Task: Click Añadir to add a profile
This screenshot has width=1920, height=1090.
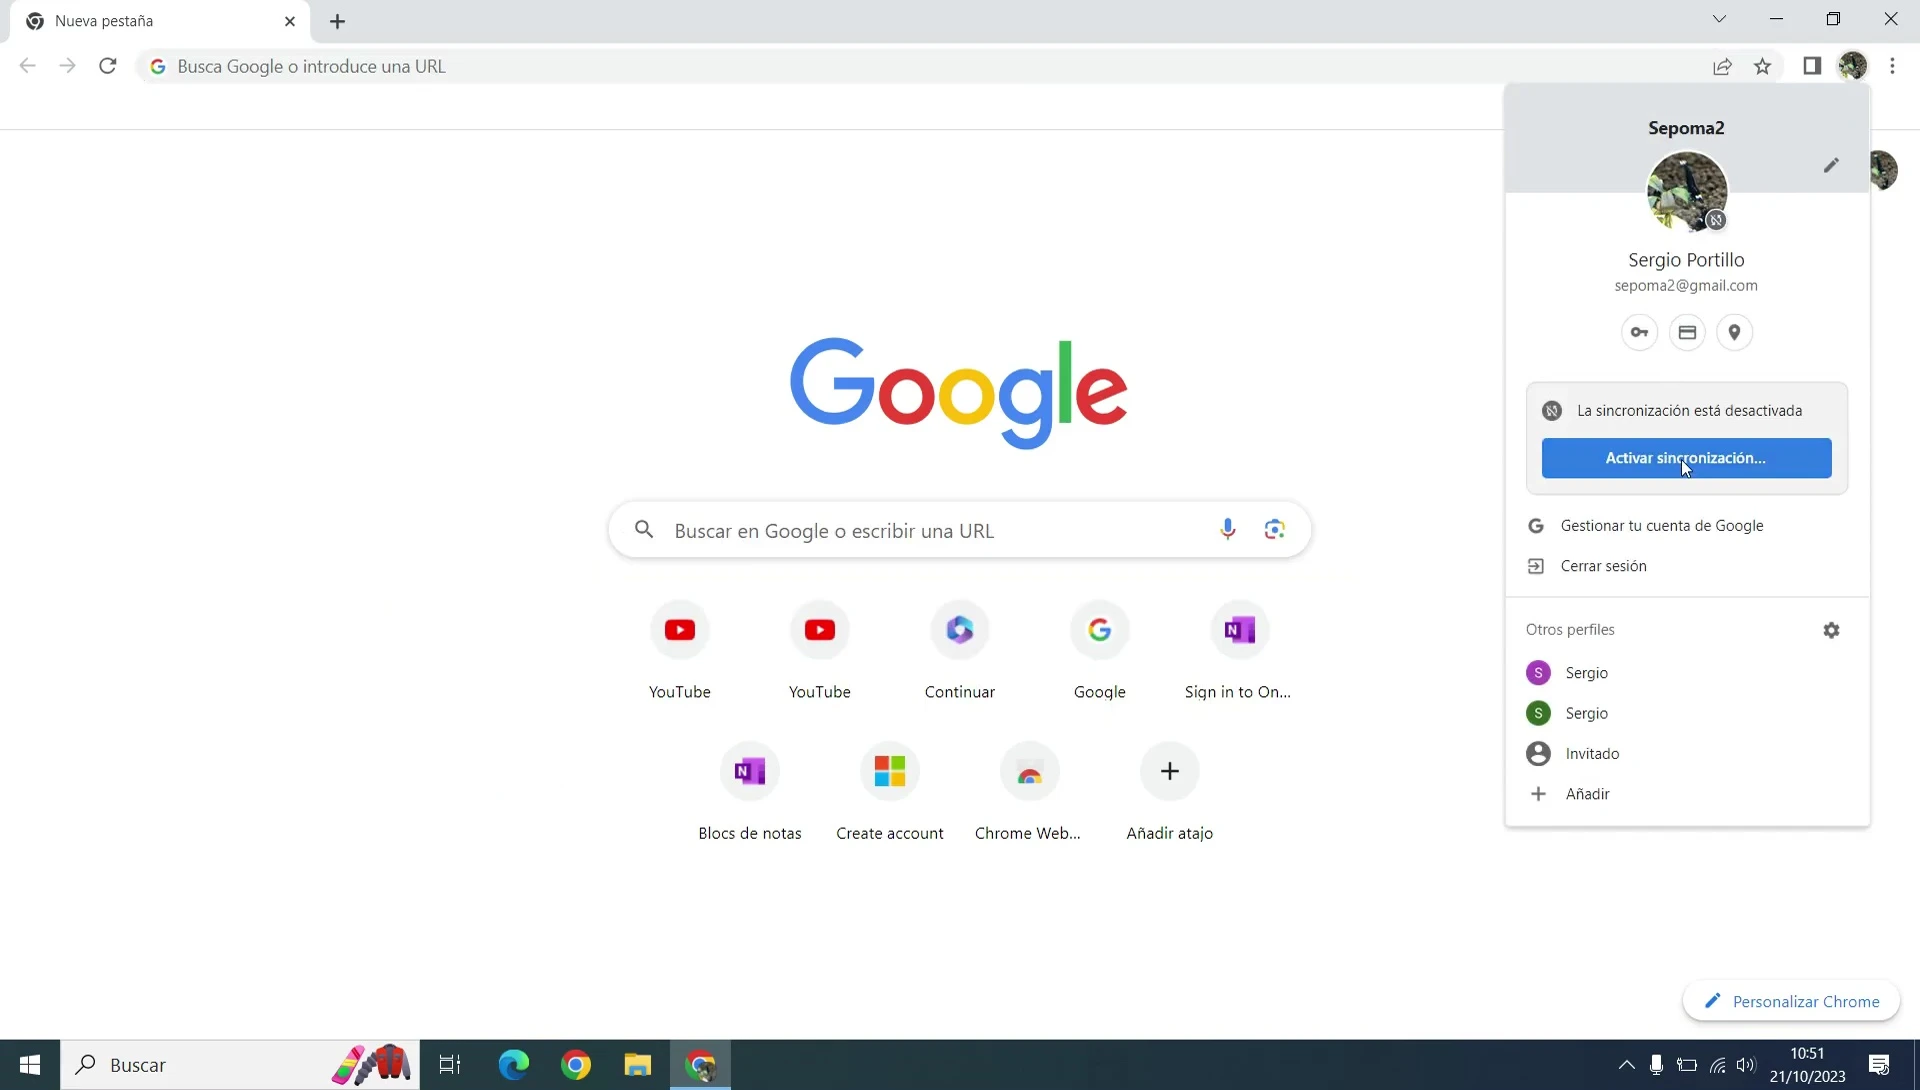Action: (x=1687, y=794)
